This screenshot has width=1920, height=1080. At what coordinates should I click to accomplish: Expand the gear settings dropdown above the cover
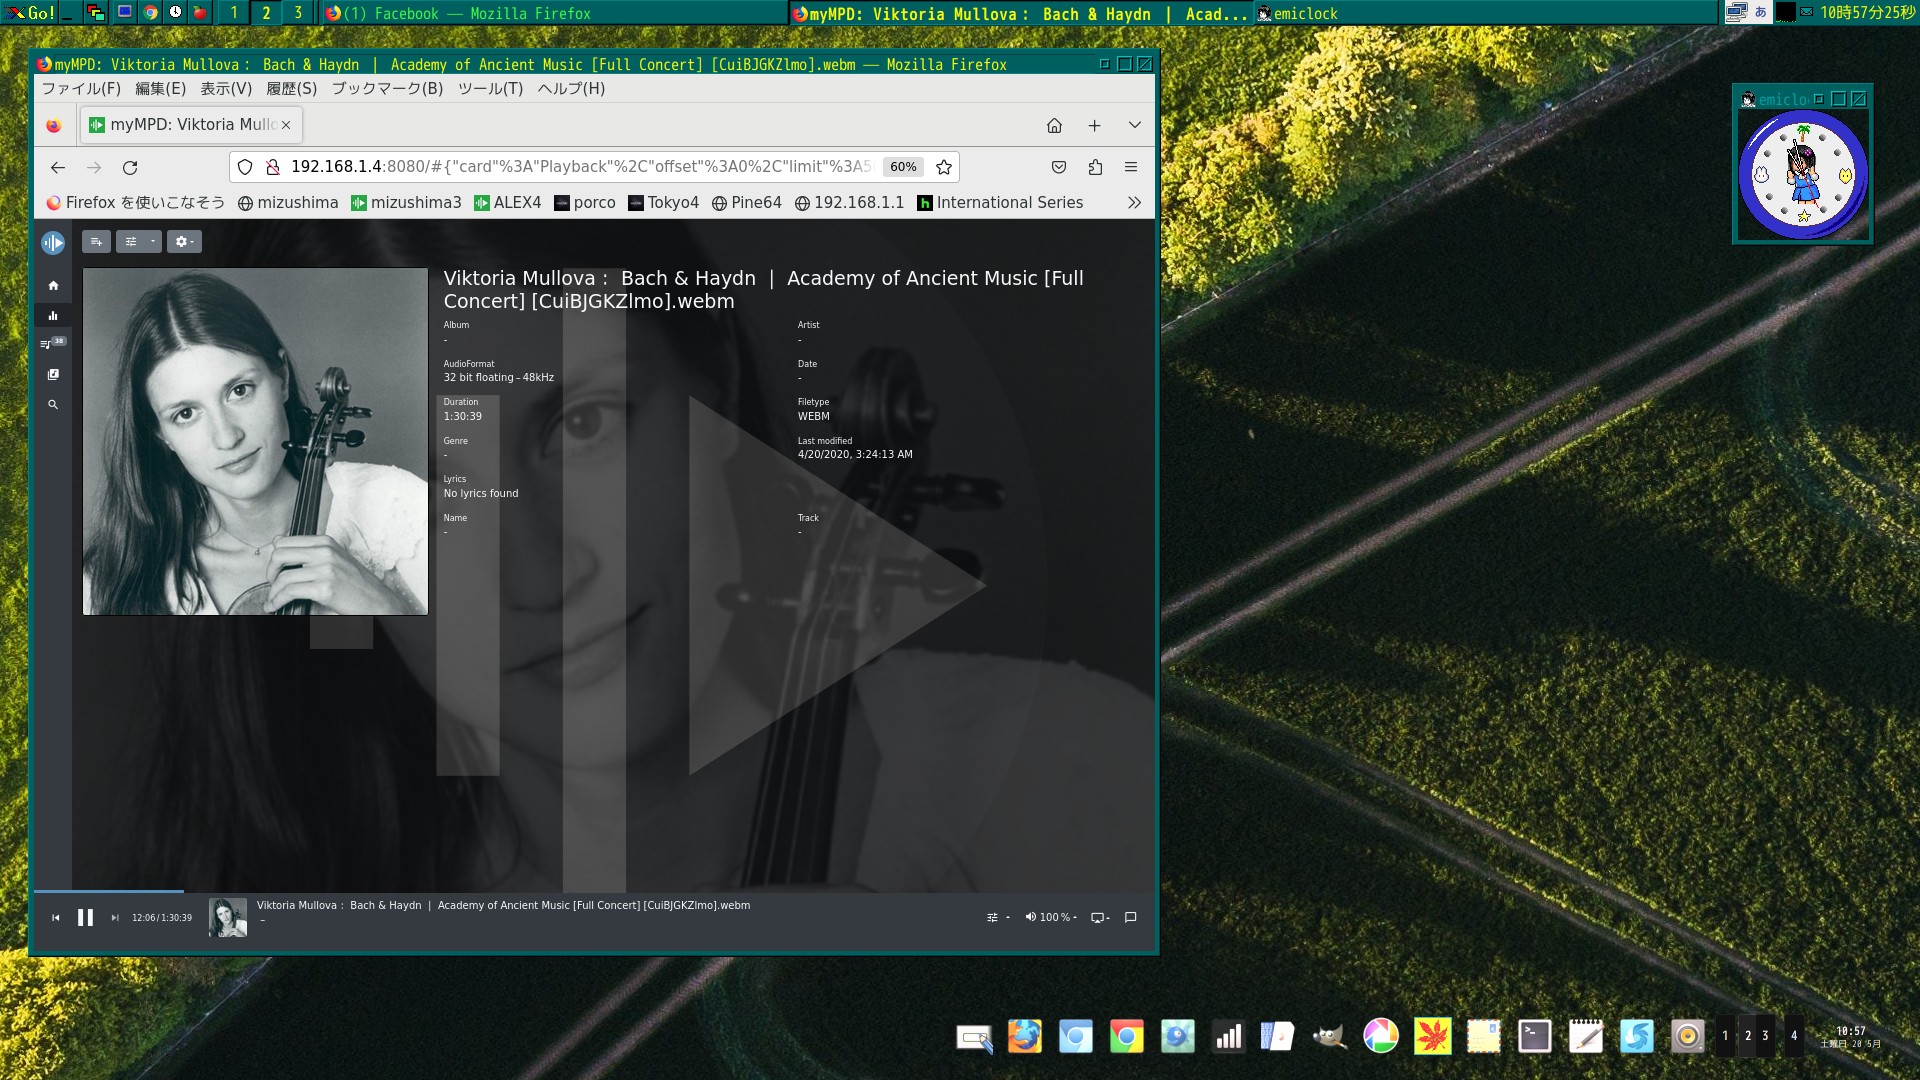pyautogui.click(x=183, y=241)
